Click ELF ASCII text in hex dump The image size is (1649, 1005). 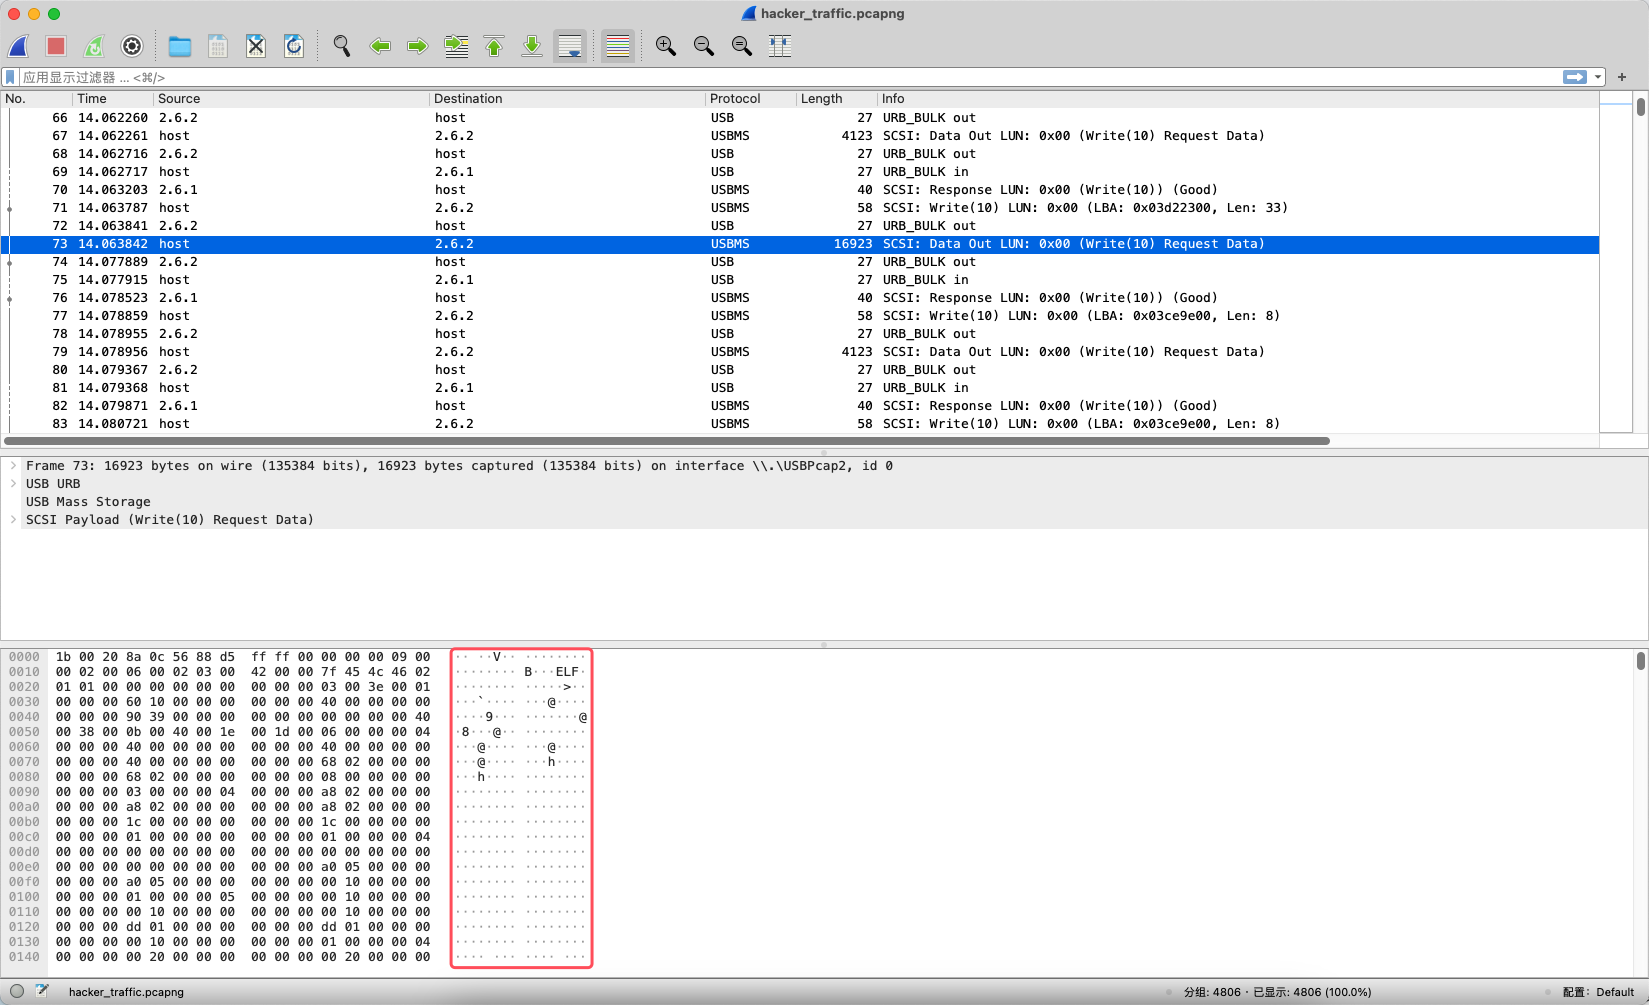(x=567, y=672)
